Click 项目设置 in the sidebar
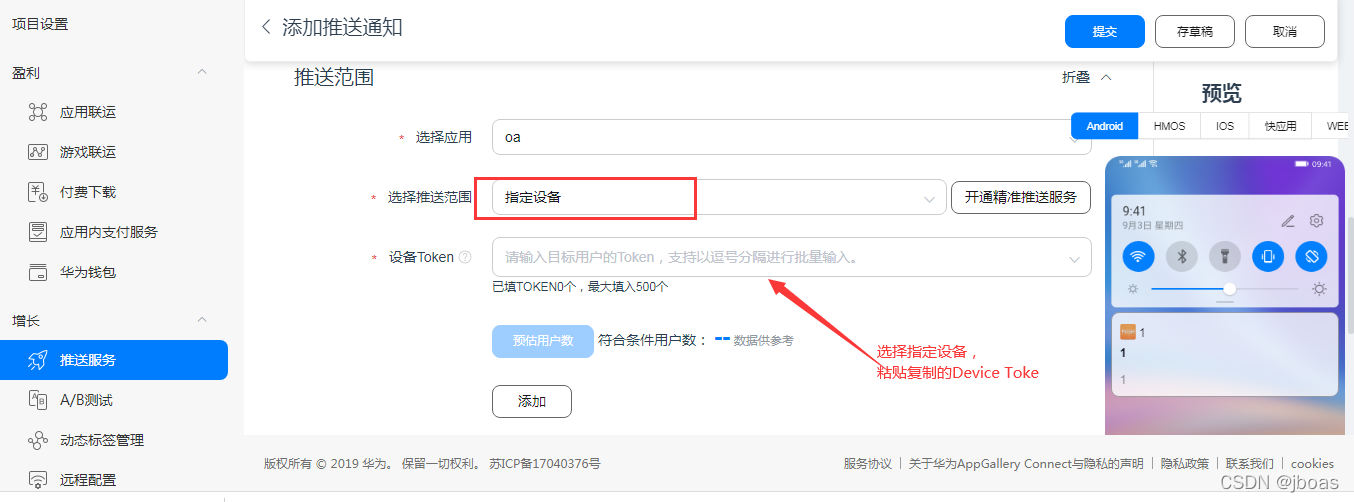Screen dimensions: 1354x502 (x=40, y=24)
